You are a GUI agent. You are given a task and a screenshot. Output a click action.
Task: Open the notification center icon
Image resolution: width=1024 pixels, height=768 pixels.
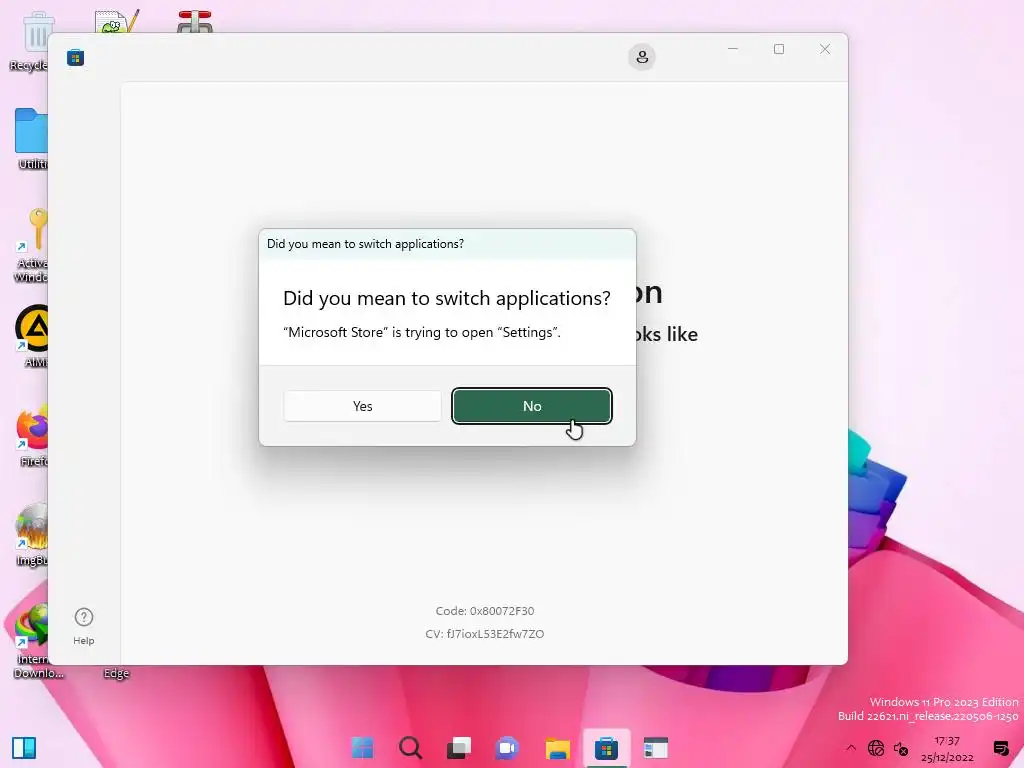point(1000,748)
